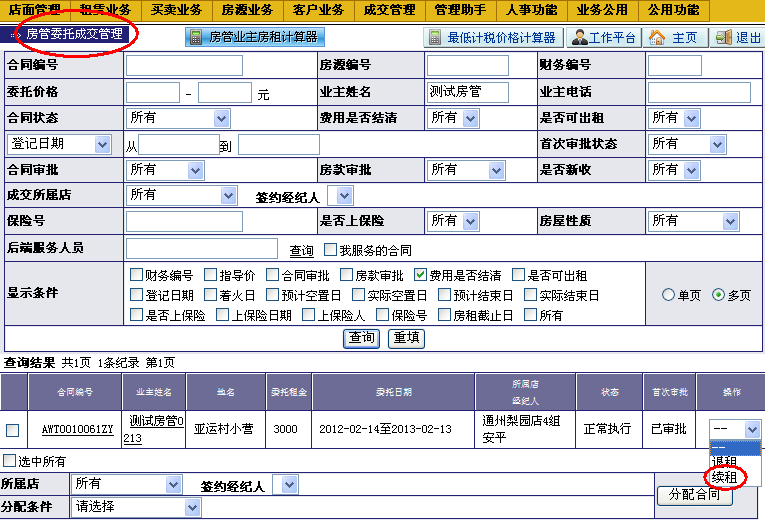765x525 pixels.
Task: Click the 保险号 input field
Action: [184, 221]
